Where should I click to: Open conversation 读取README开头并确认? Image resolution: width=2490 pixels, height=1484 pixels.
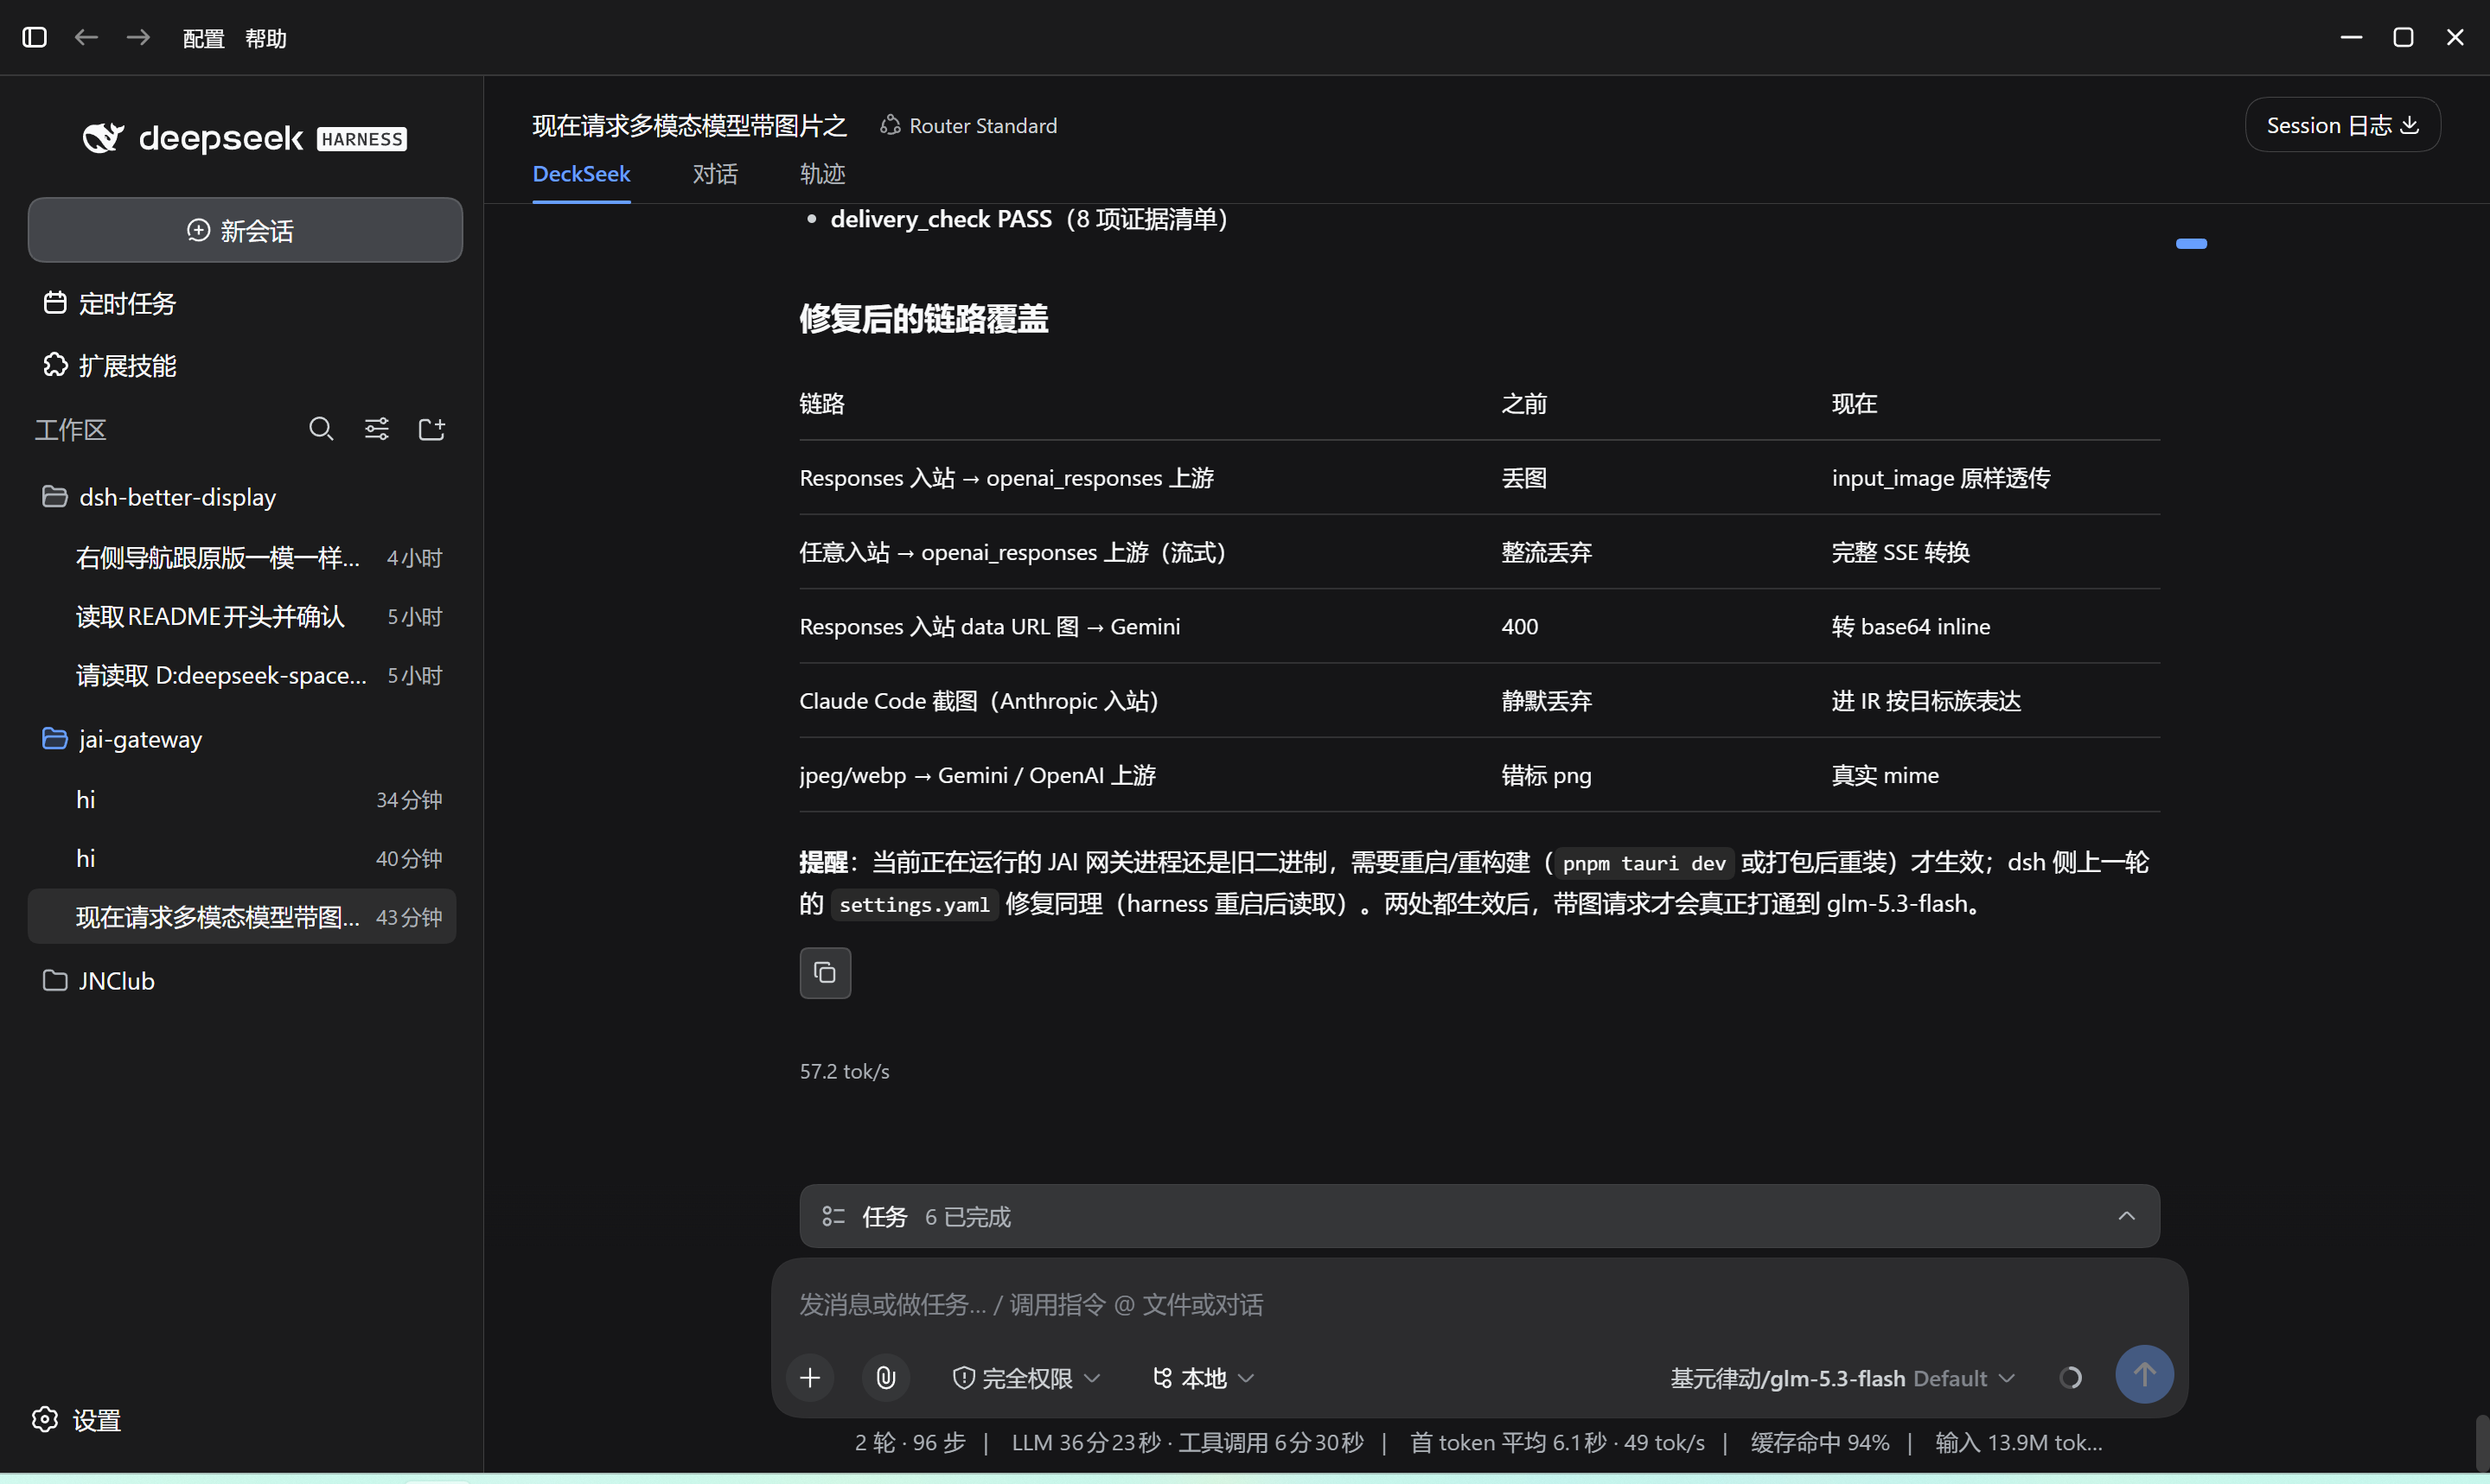click(x=242, y=616)
